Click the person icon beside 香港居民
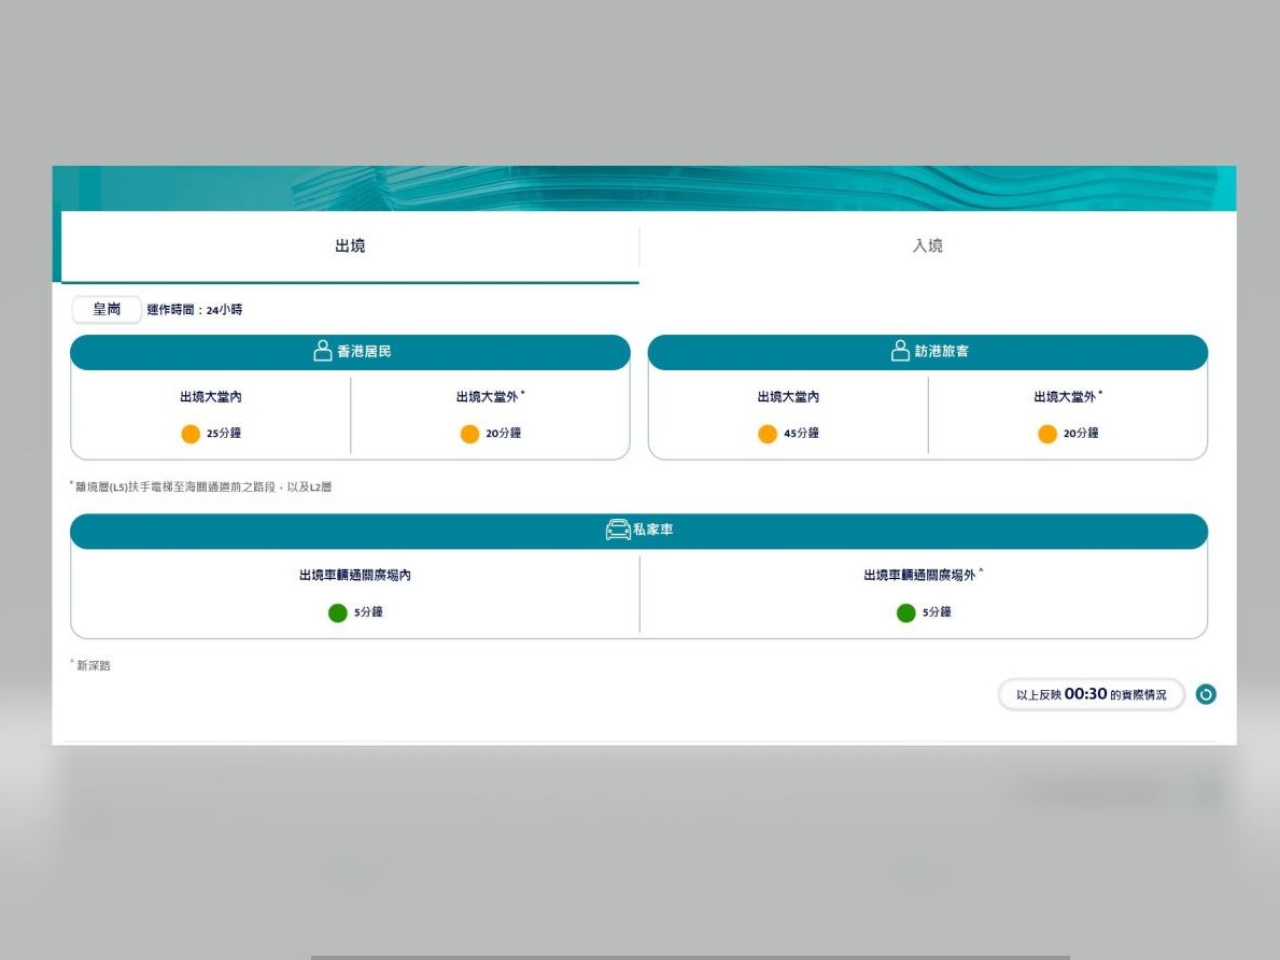Screen dimensions: 1280x960 [322, 351]
